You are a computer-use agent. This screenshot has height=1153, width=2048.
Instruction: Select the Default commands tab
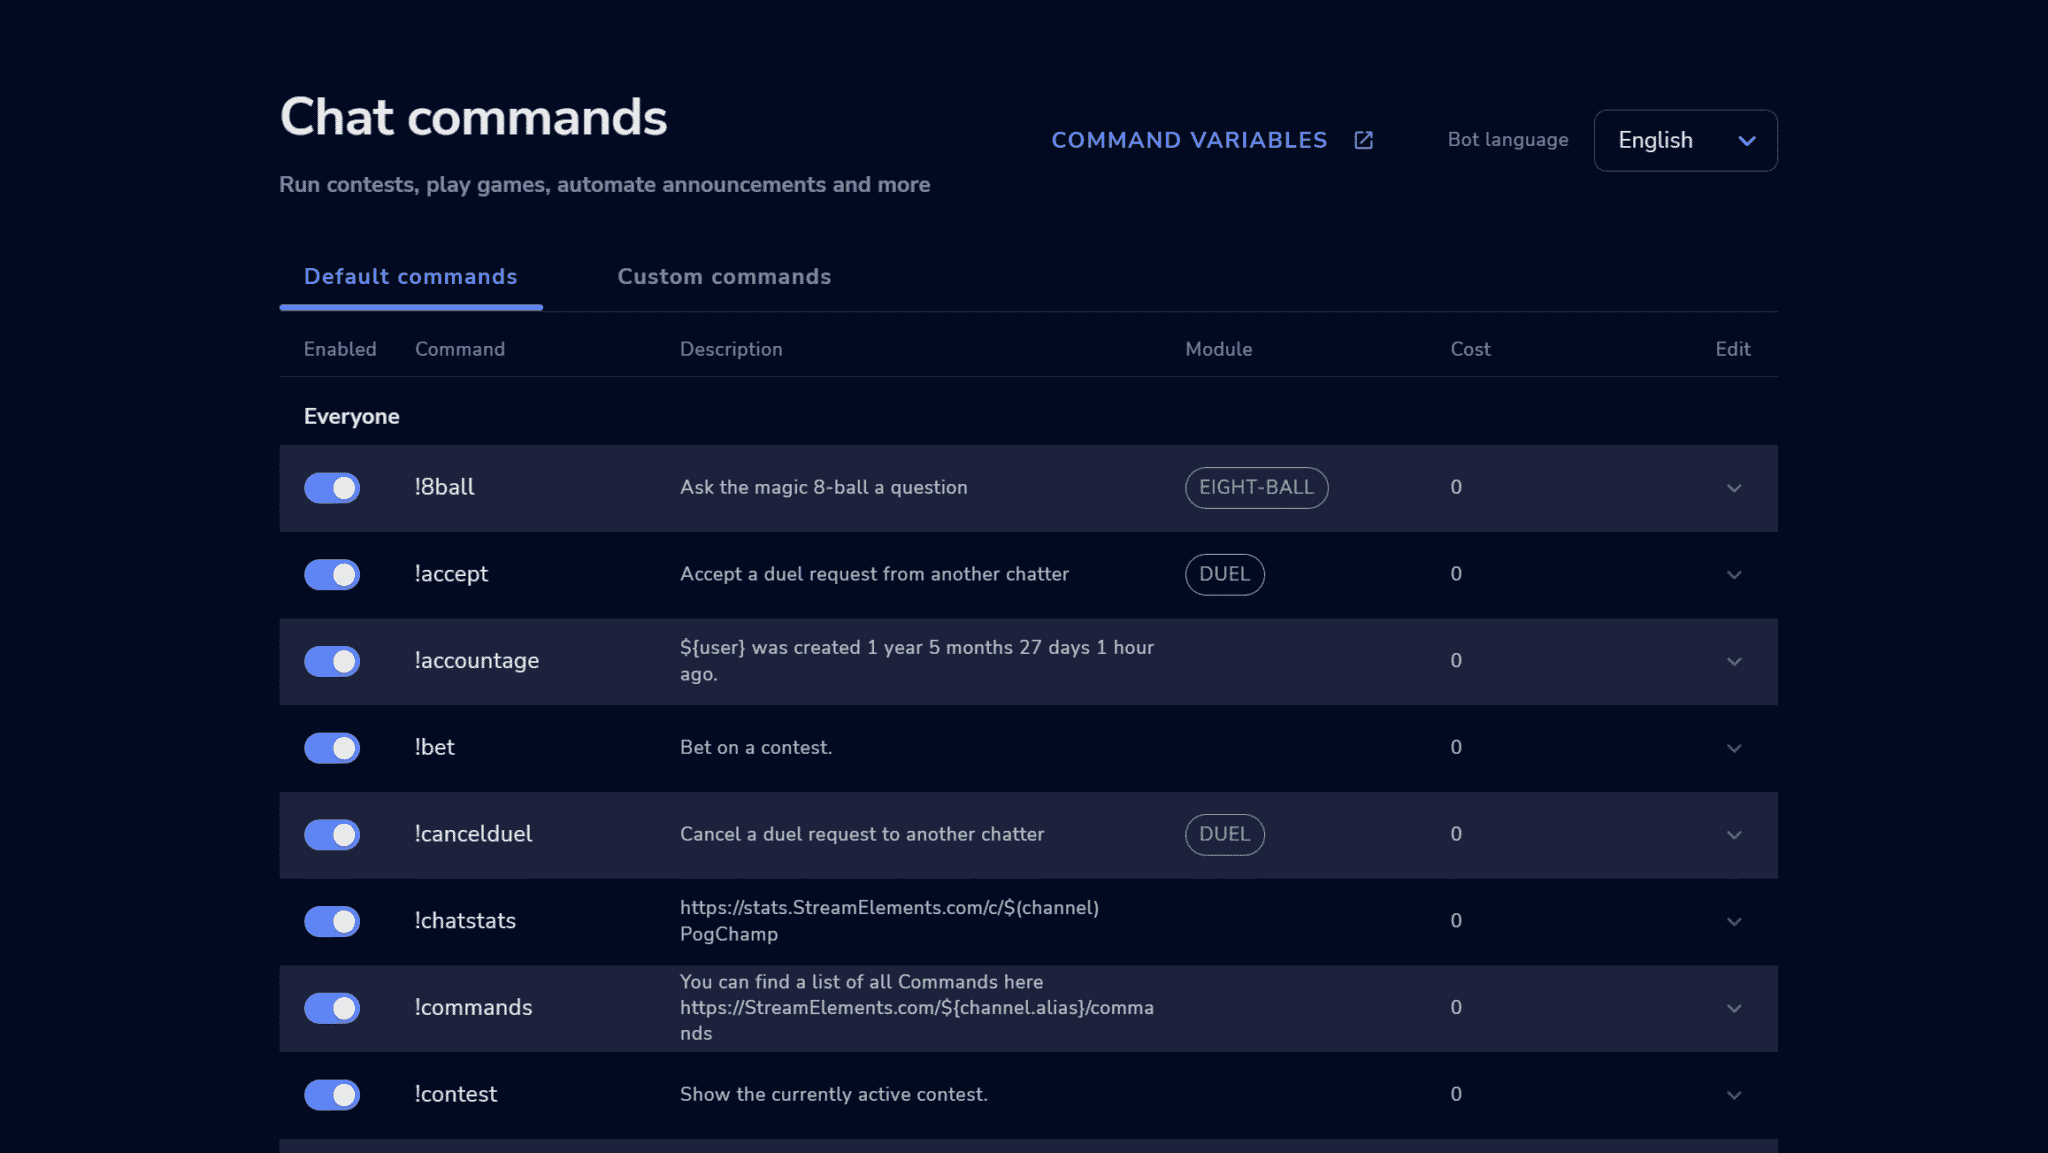coord(411,277)
